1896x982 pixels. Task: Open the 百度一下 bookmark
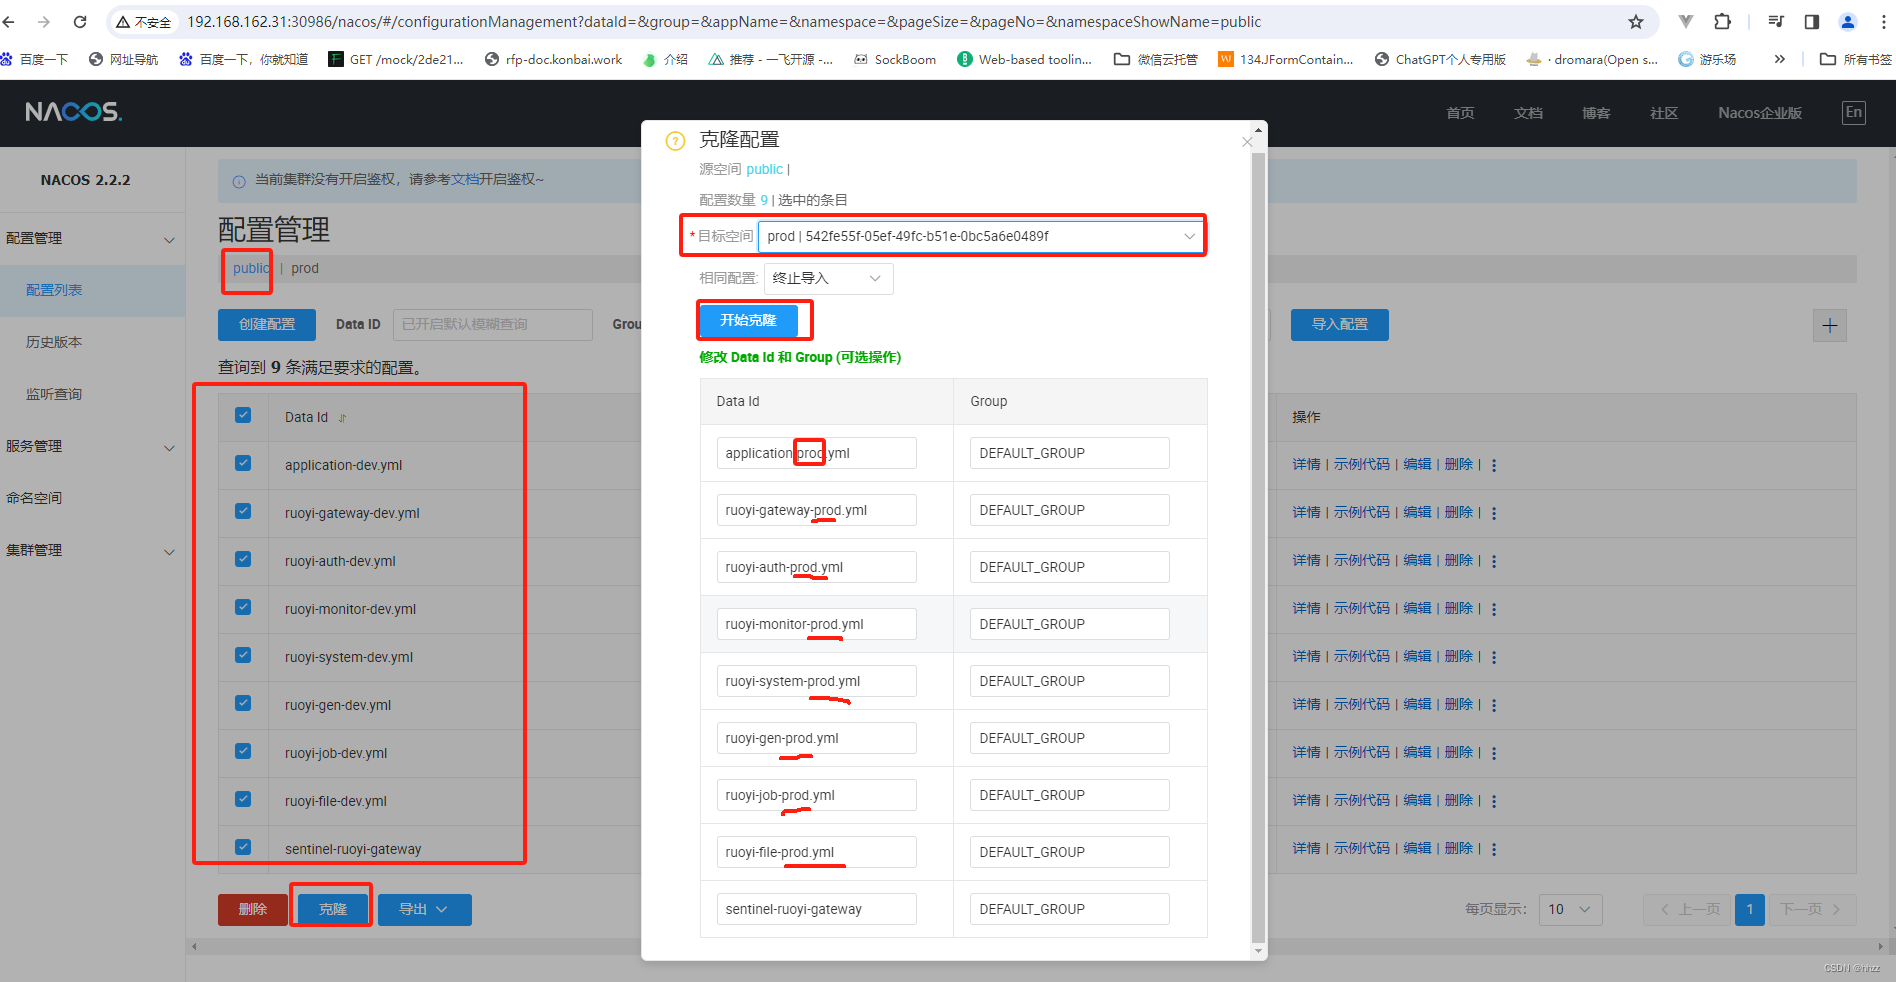click(35, 59)
